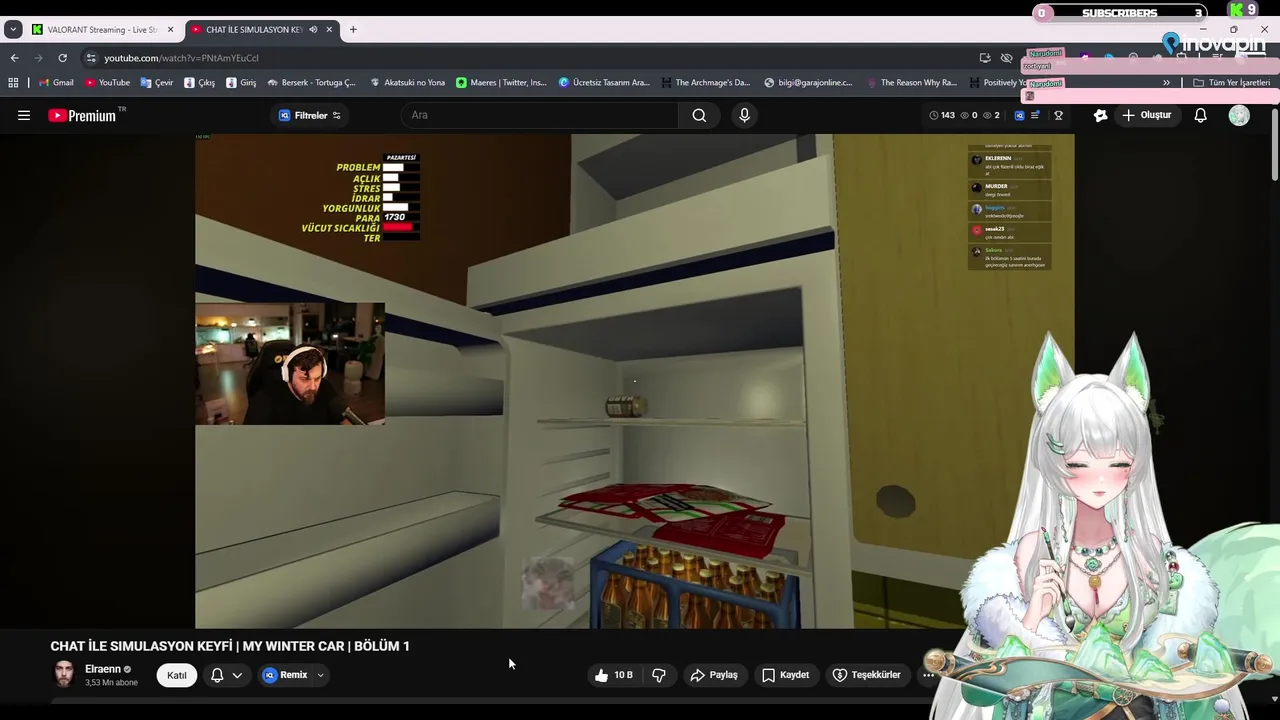Viewport: 1280px width, 720px height.
Task: Save the video with Kaydet
Action: (x=785, y=675)
